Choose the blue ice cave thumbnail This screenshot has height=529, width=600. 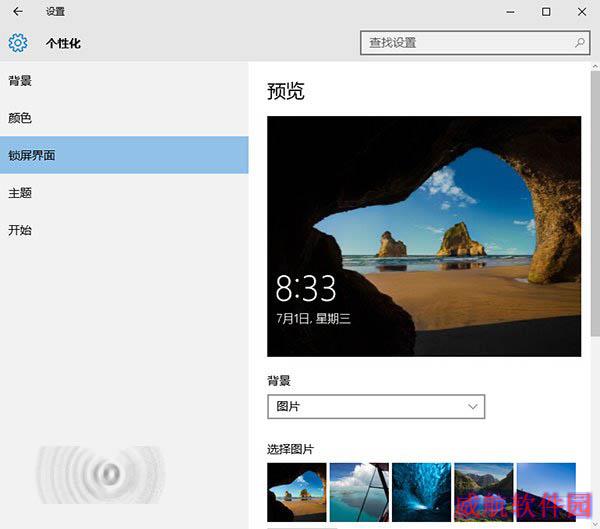pyautogui.click(x=421, y=492)
